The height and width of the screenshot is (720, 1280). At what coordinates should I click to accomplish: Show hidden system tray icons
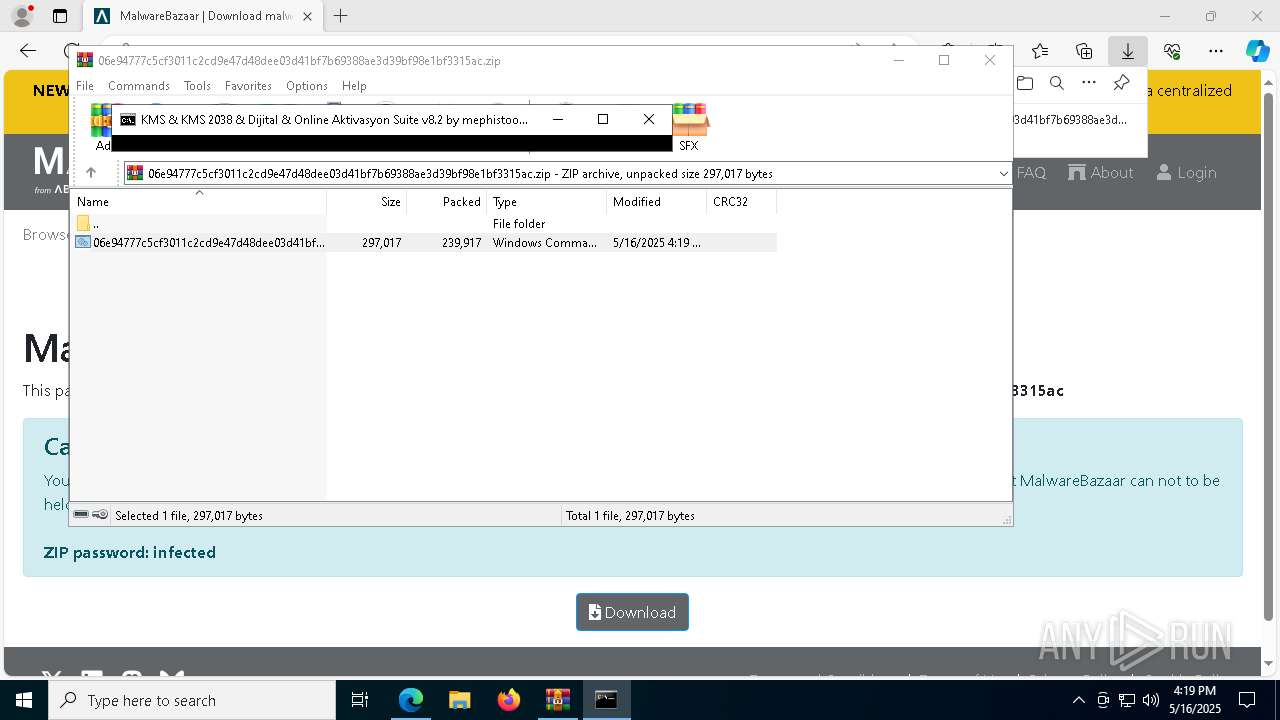1078,700
